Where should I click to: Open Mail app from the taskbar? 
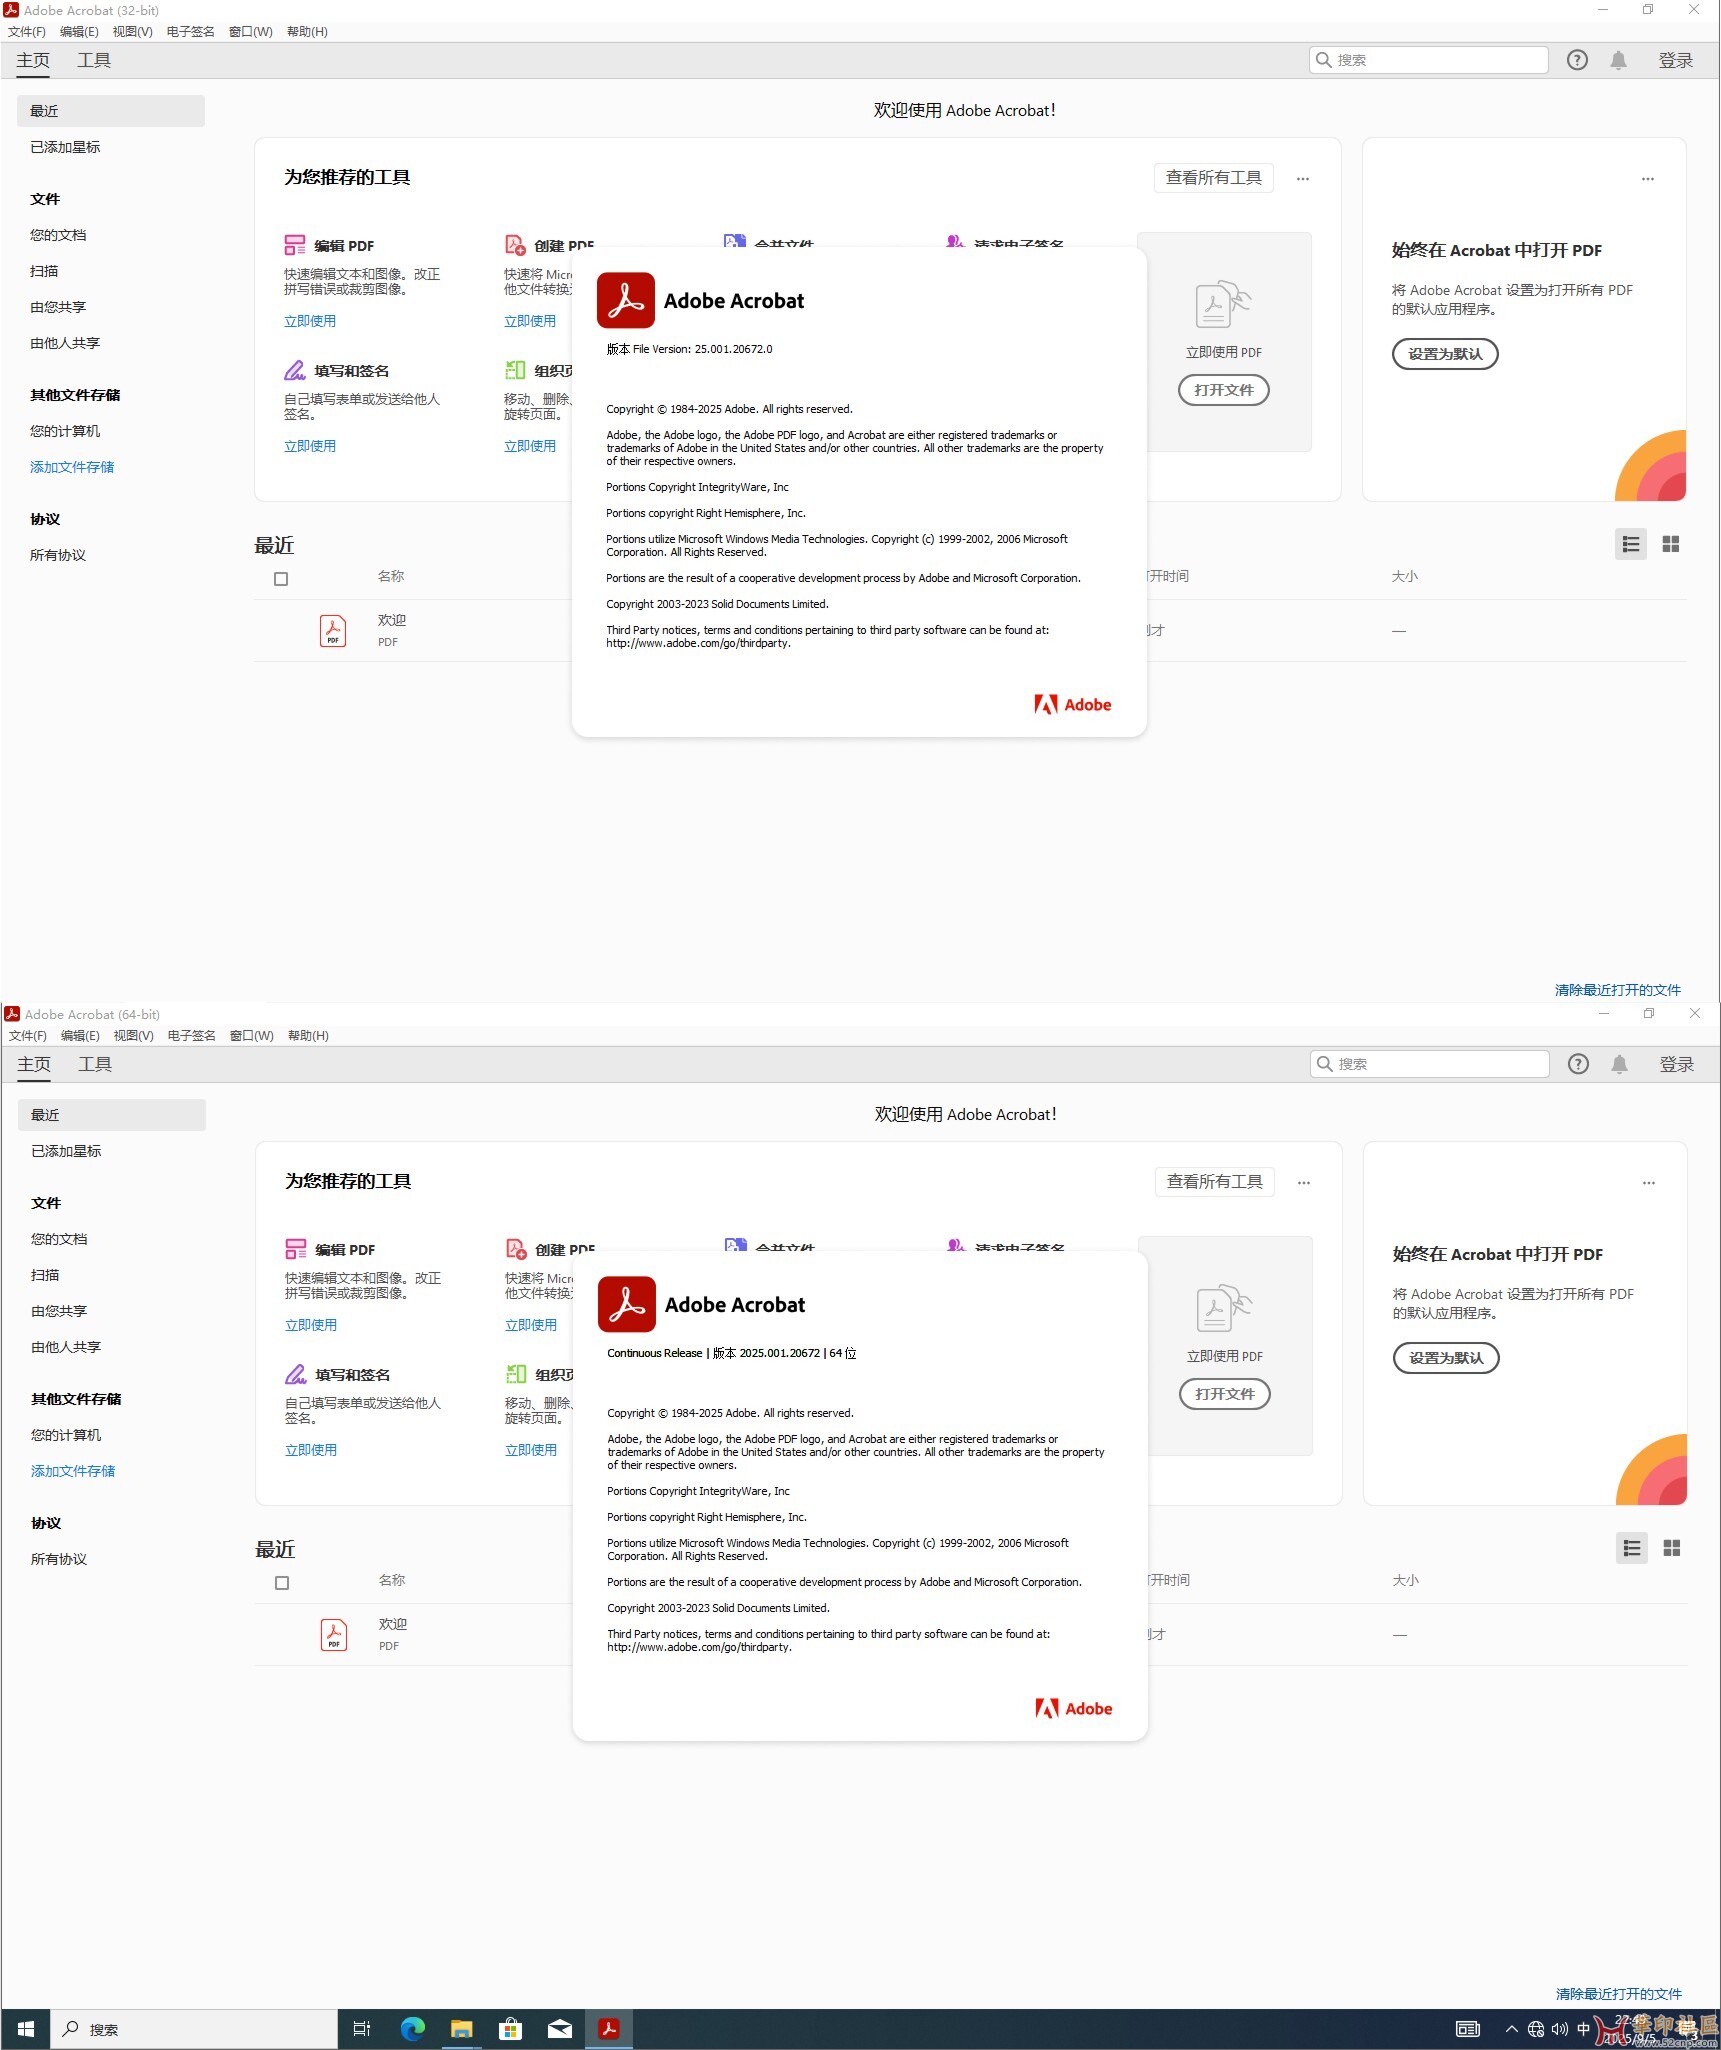click(x=560, y=2029)
